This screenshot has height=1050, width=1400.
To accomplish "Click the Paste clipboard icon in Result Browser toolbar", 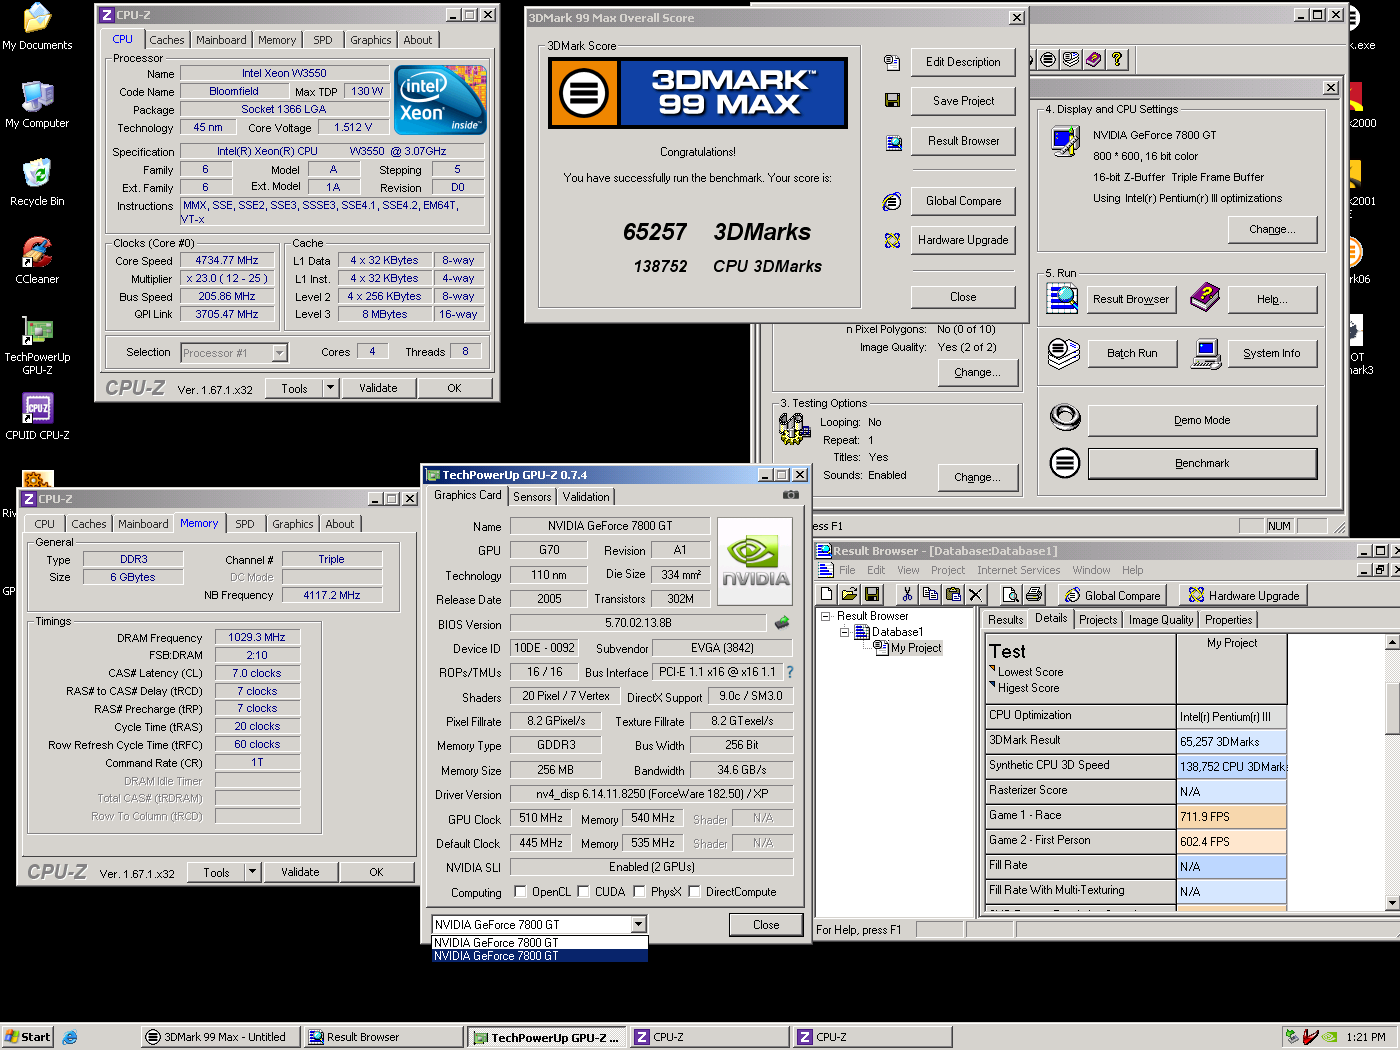I will point(953,595).
